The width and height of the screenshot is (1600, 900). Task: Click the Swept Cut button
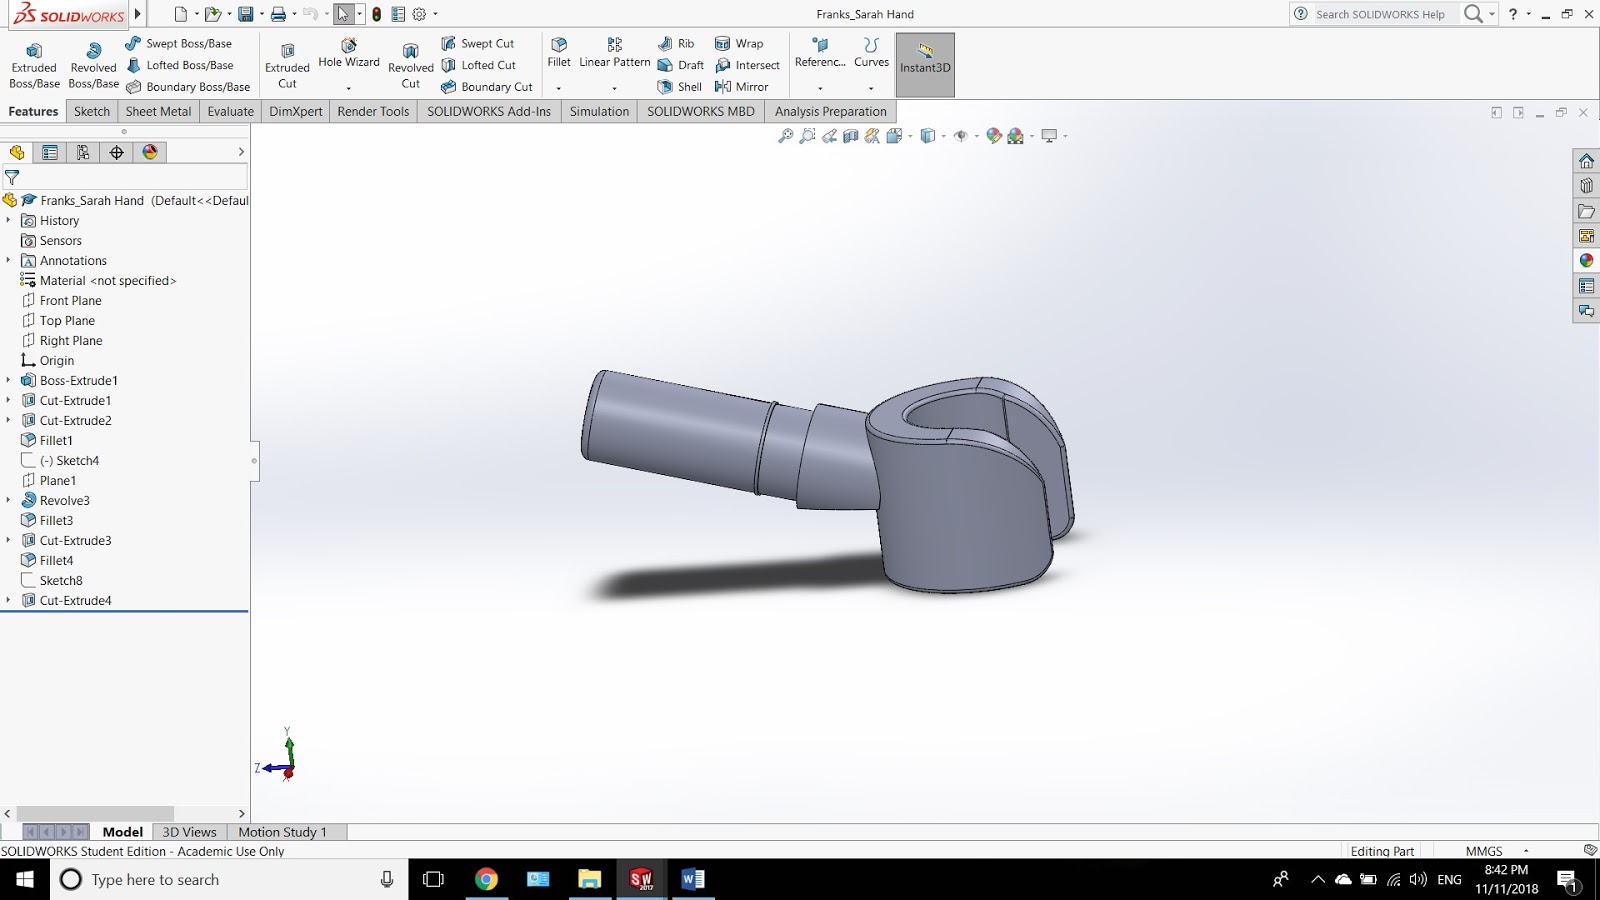(x=478, y=44)
